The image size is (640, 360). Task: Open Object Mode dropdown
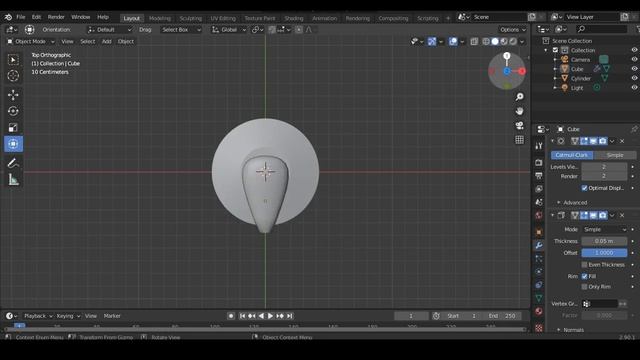31,41
